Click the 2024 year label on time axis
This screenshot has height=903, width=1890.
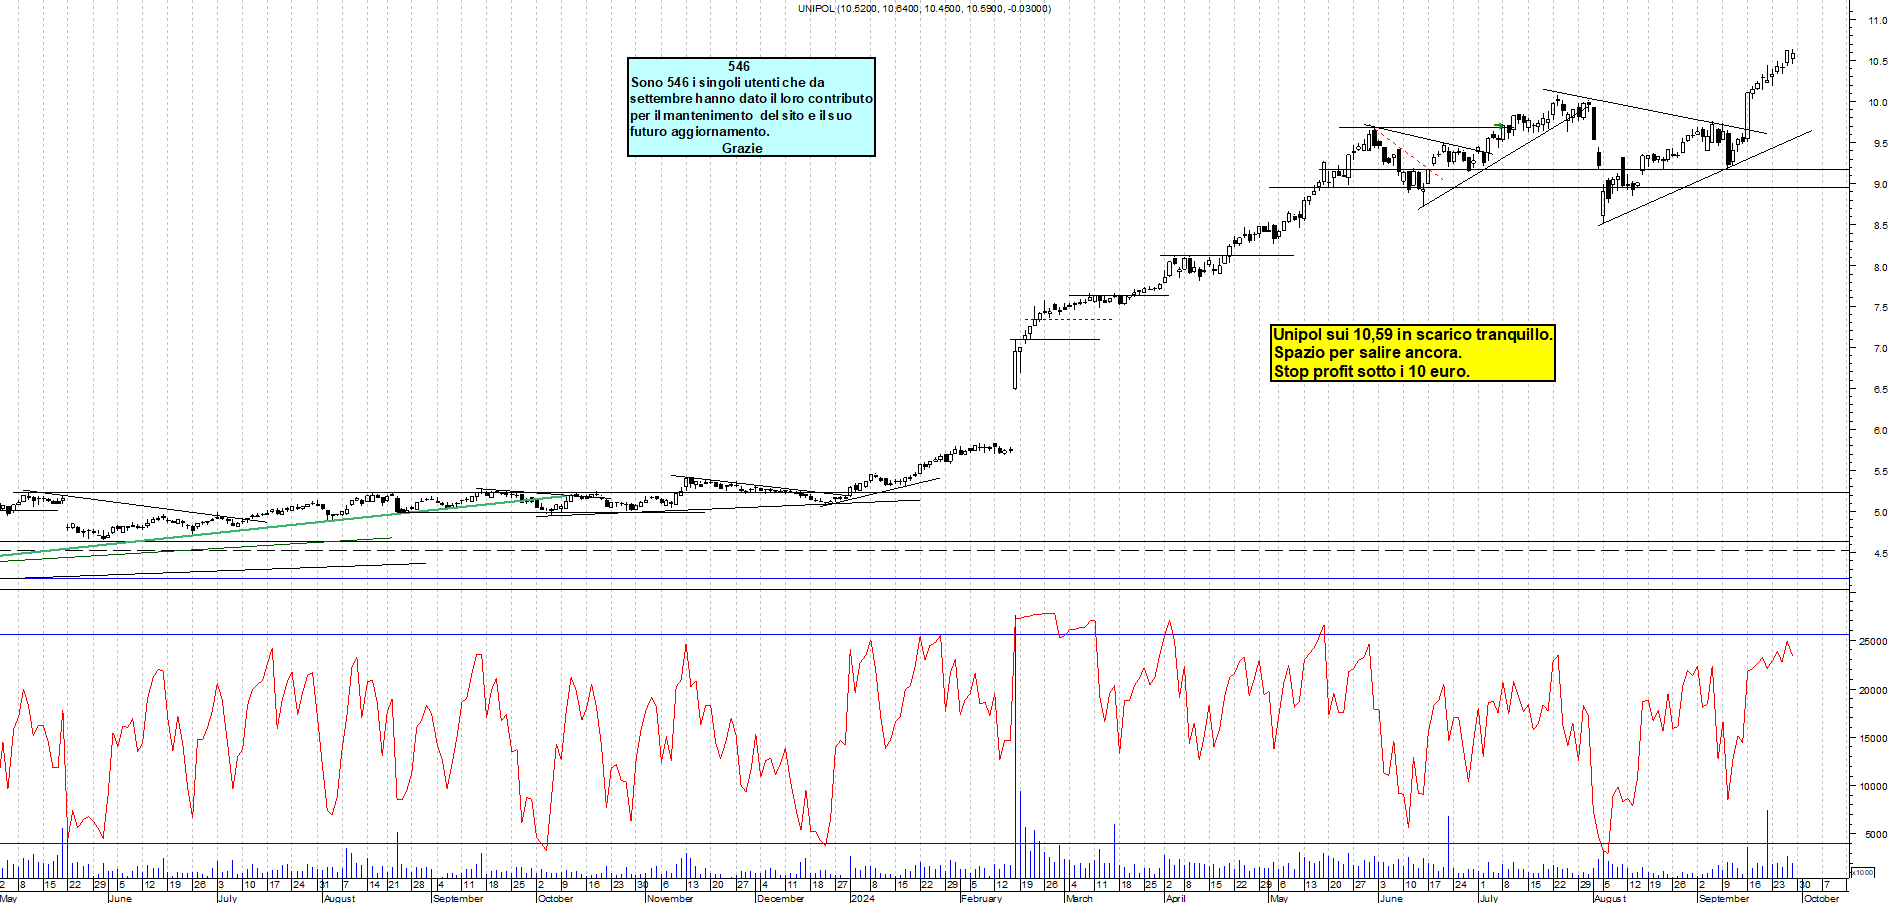(x=862, y=898)
